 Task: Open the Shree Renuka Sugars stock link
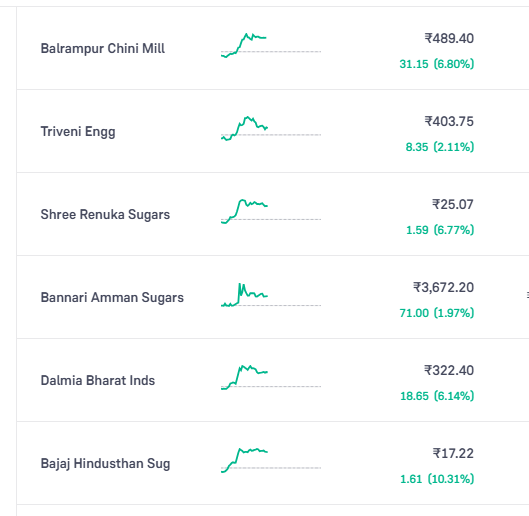coord(105,215)
